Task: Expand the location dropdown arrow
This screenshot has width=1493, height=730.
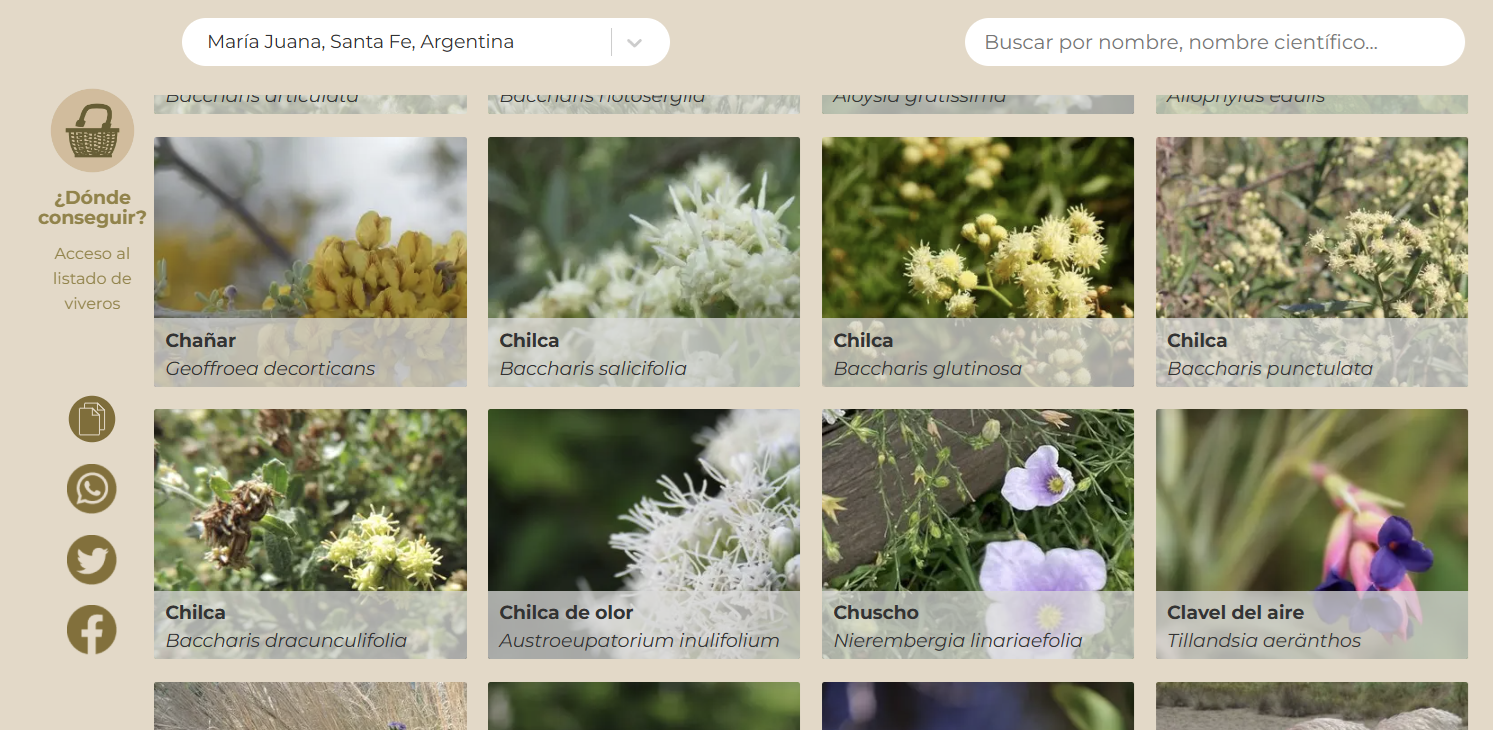Action: (x=634, y=43)
